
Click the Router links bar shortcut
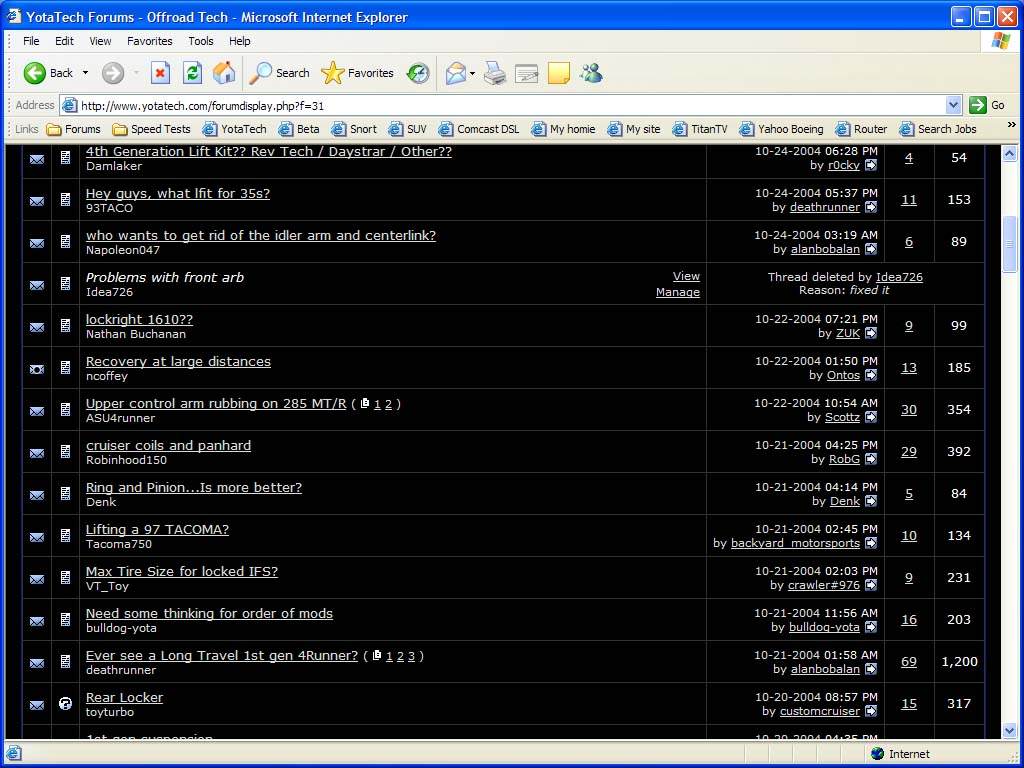(861, 129)
